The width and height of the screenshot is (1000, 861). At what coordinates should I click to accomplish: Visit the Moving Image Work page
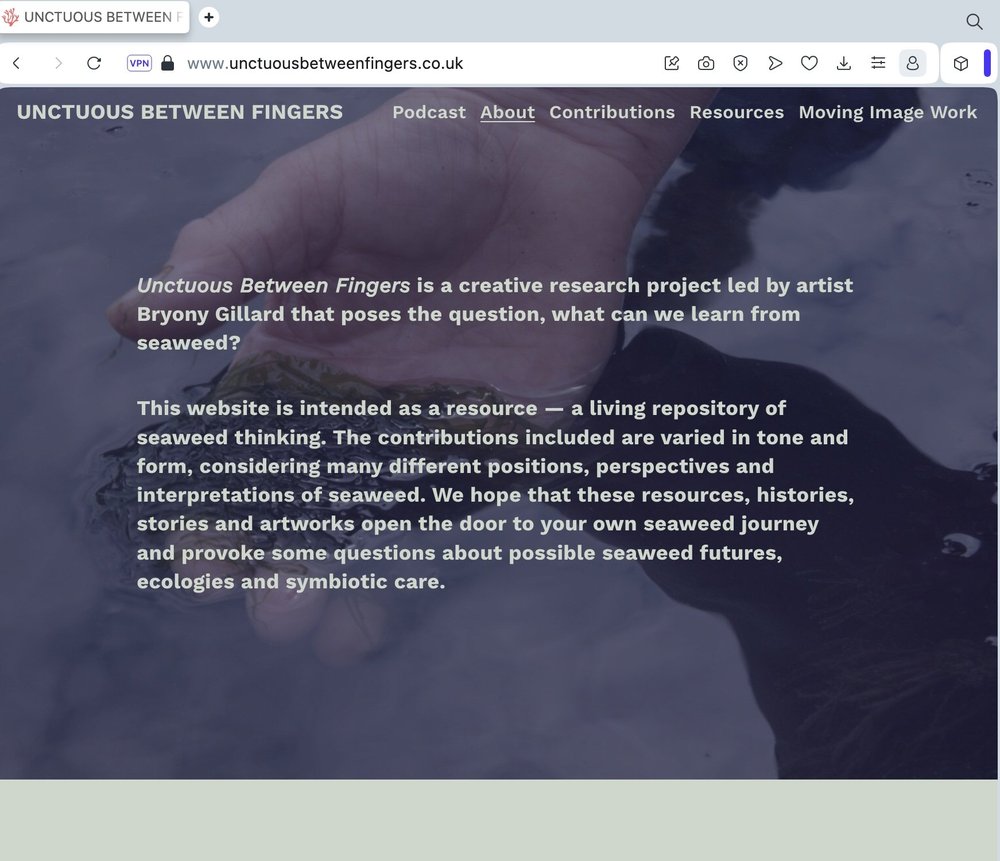pyautogui.click(x=888, y=112)
